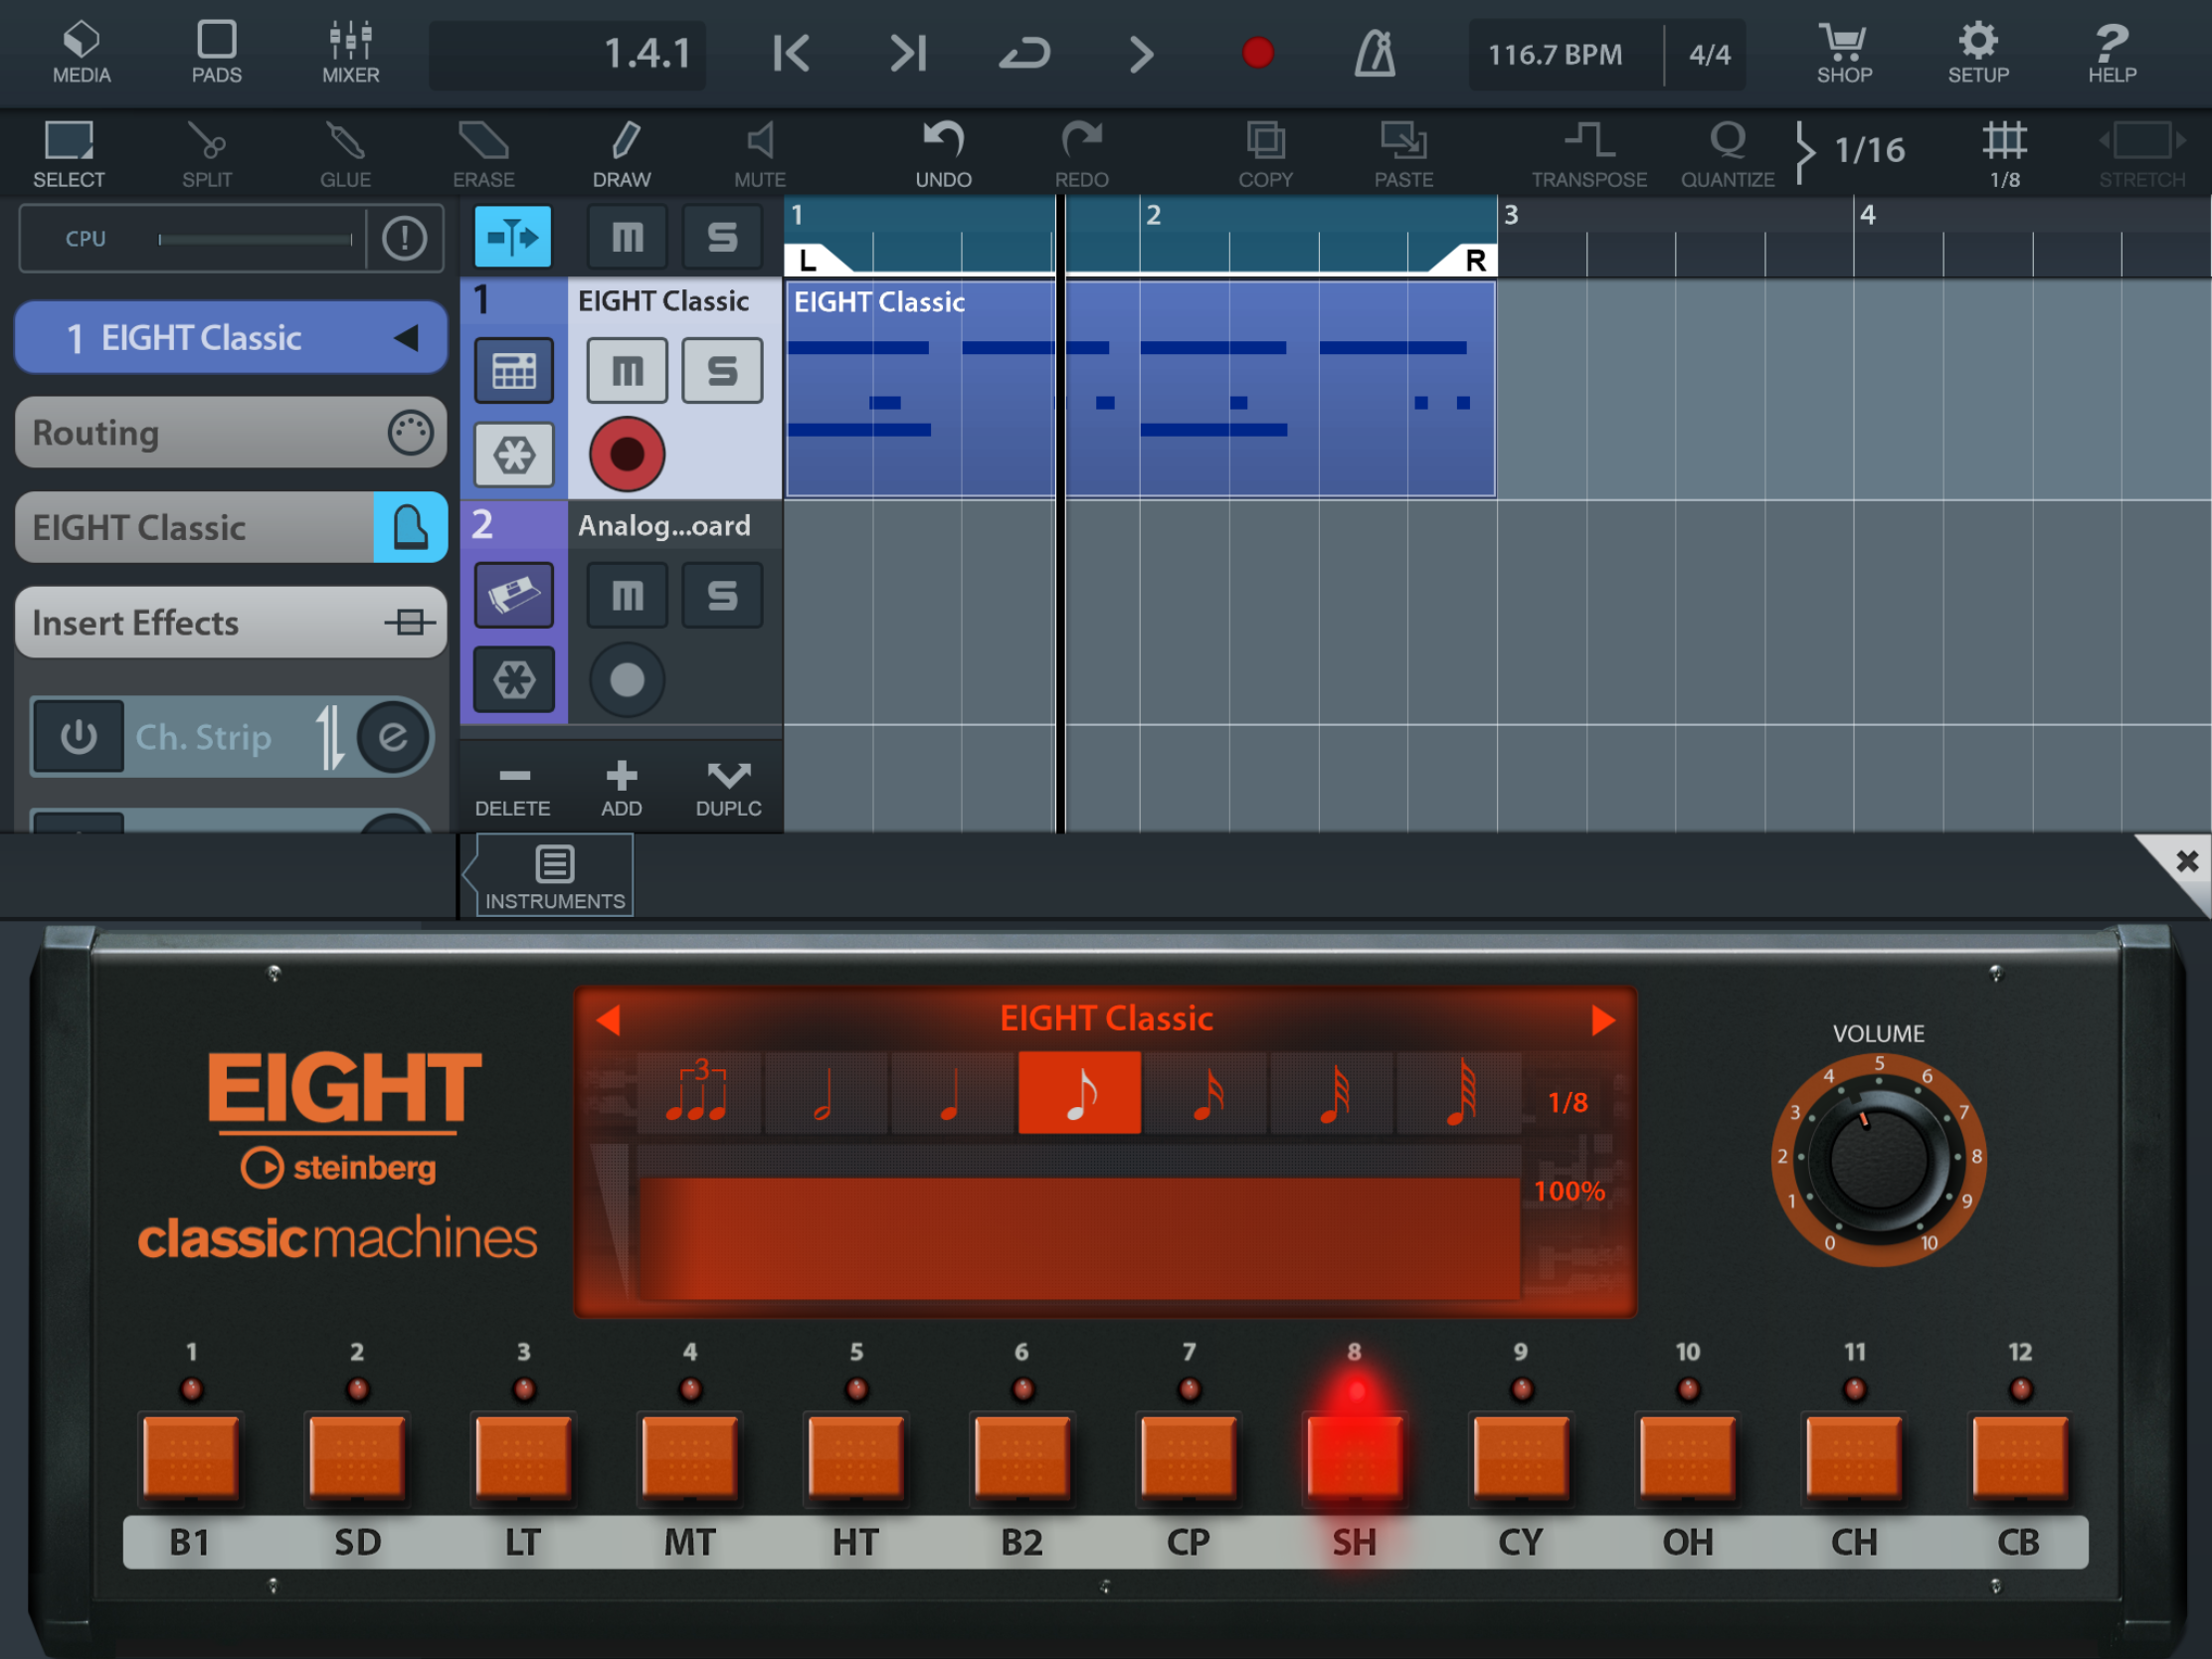The image size is (2212, 1659).
Task: Expand the Insert Effects section
Action: pyautogui.click(x=230, y=622)
